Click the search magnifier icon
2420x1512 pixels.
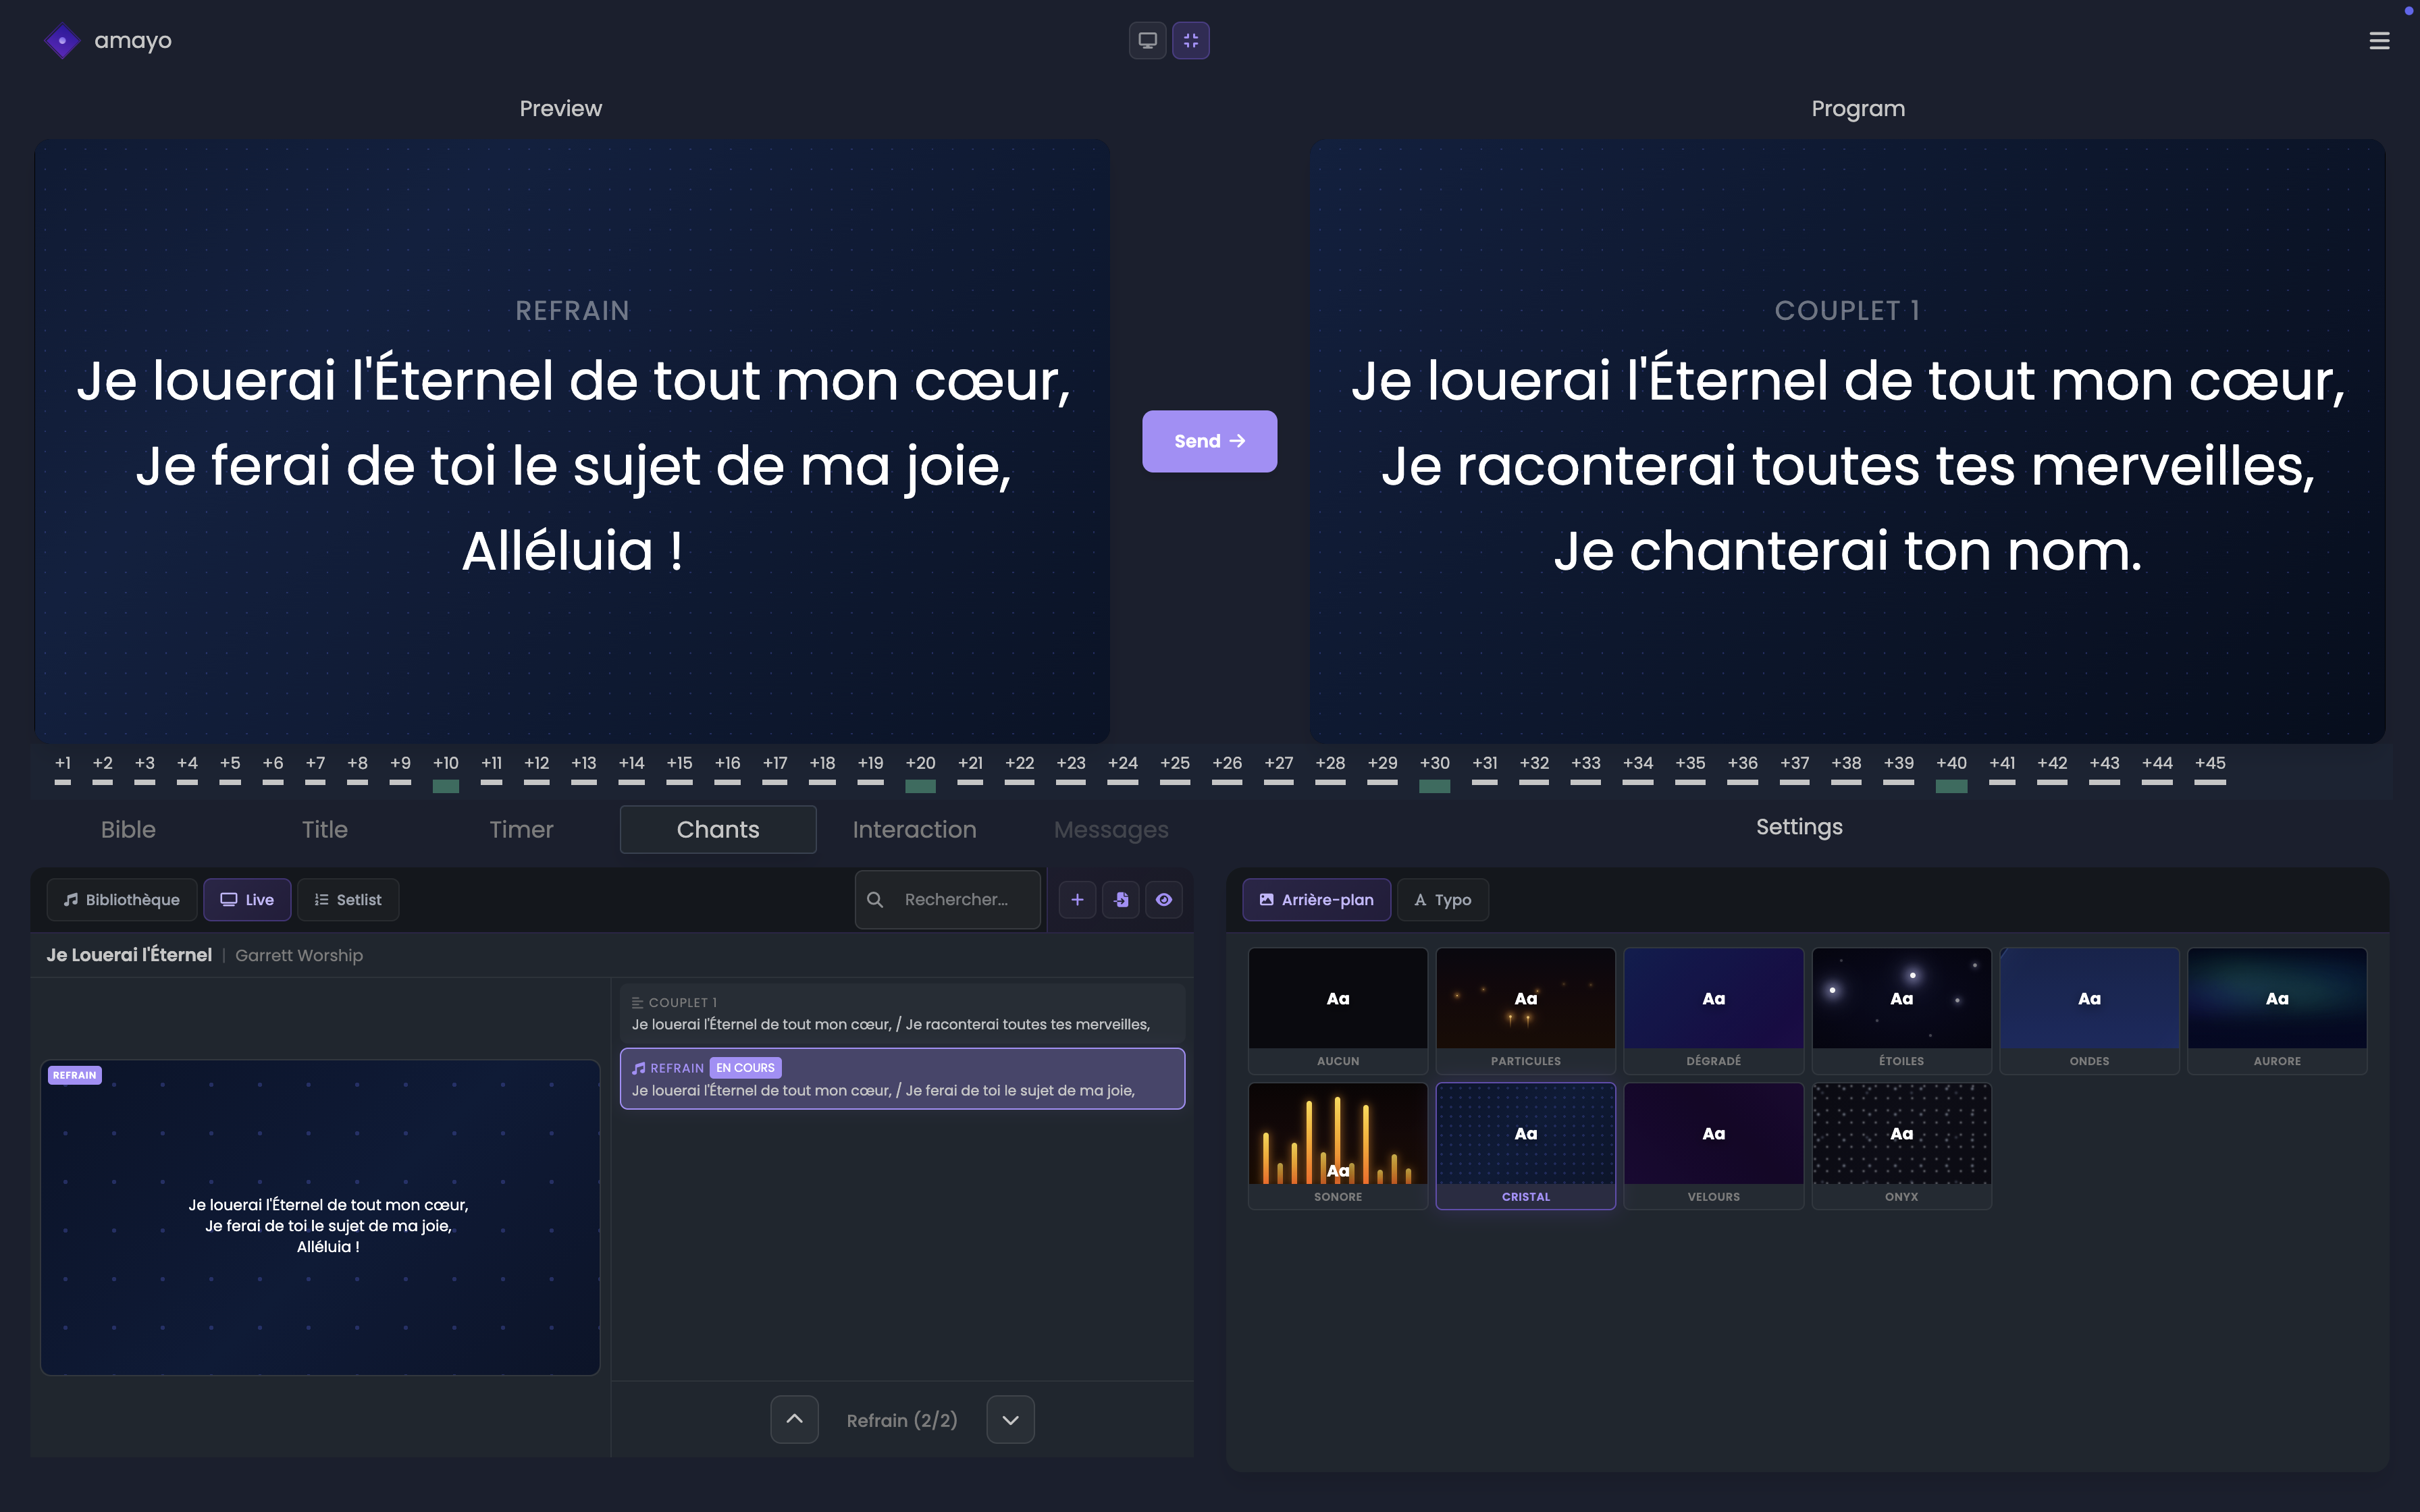tap(875, 899)
